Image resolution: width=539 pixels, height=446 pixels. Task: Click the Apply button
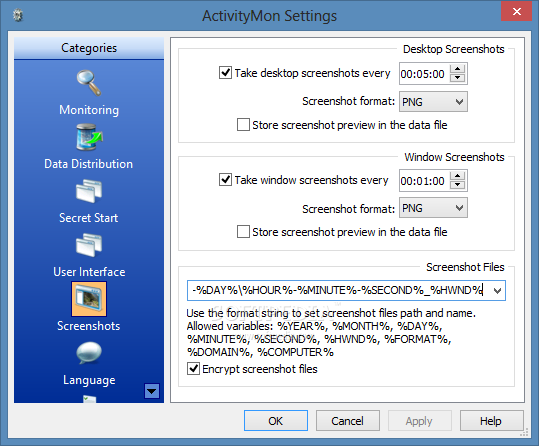tap(419, 421)
